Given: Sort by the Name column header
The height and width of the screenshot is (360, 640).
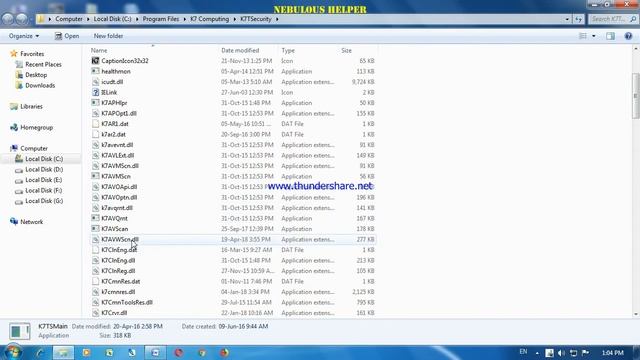Looking at the screenshot, I should click(99, 50).
